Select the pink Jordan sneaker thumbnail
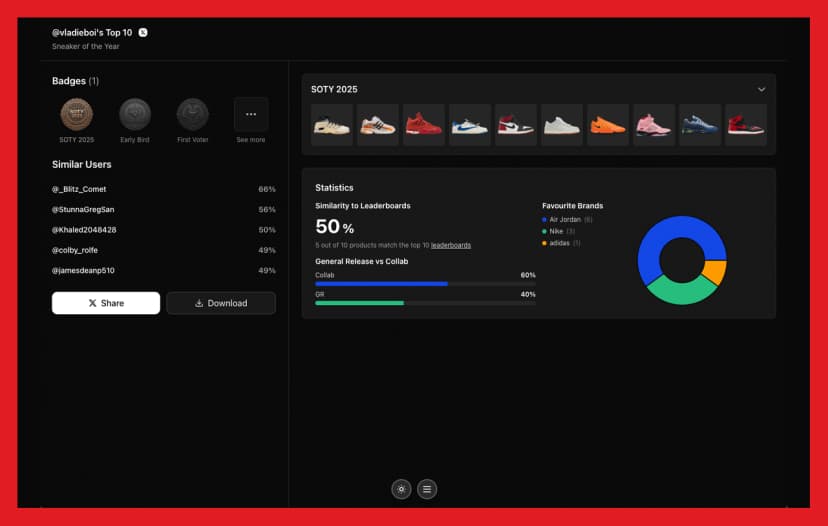 point(654,125)
